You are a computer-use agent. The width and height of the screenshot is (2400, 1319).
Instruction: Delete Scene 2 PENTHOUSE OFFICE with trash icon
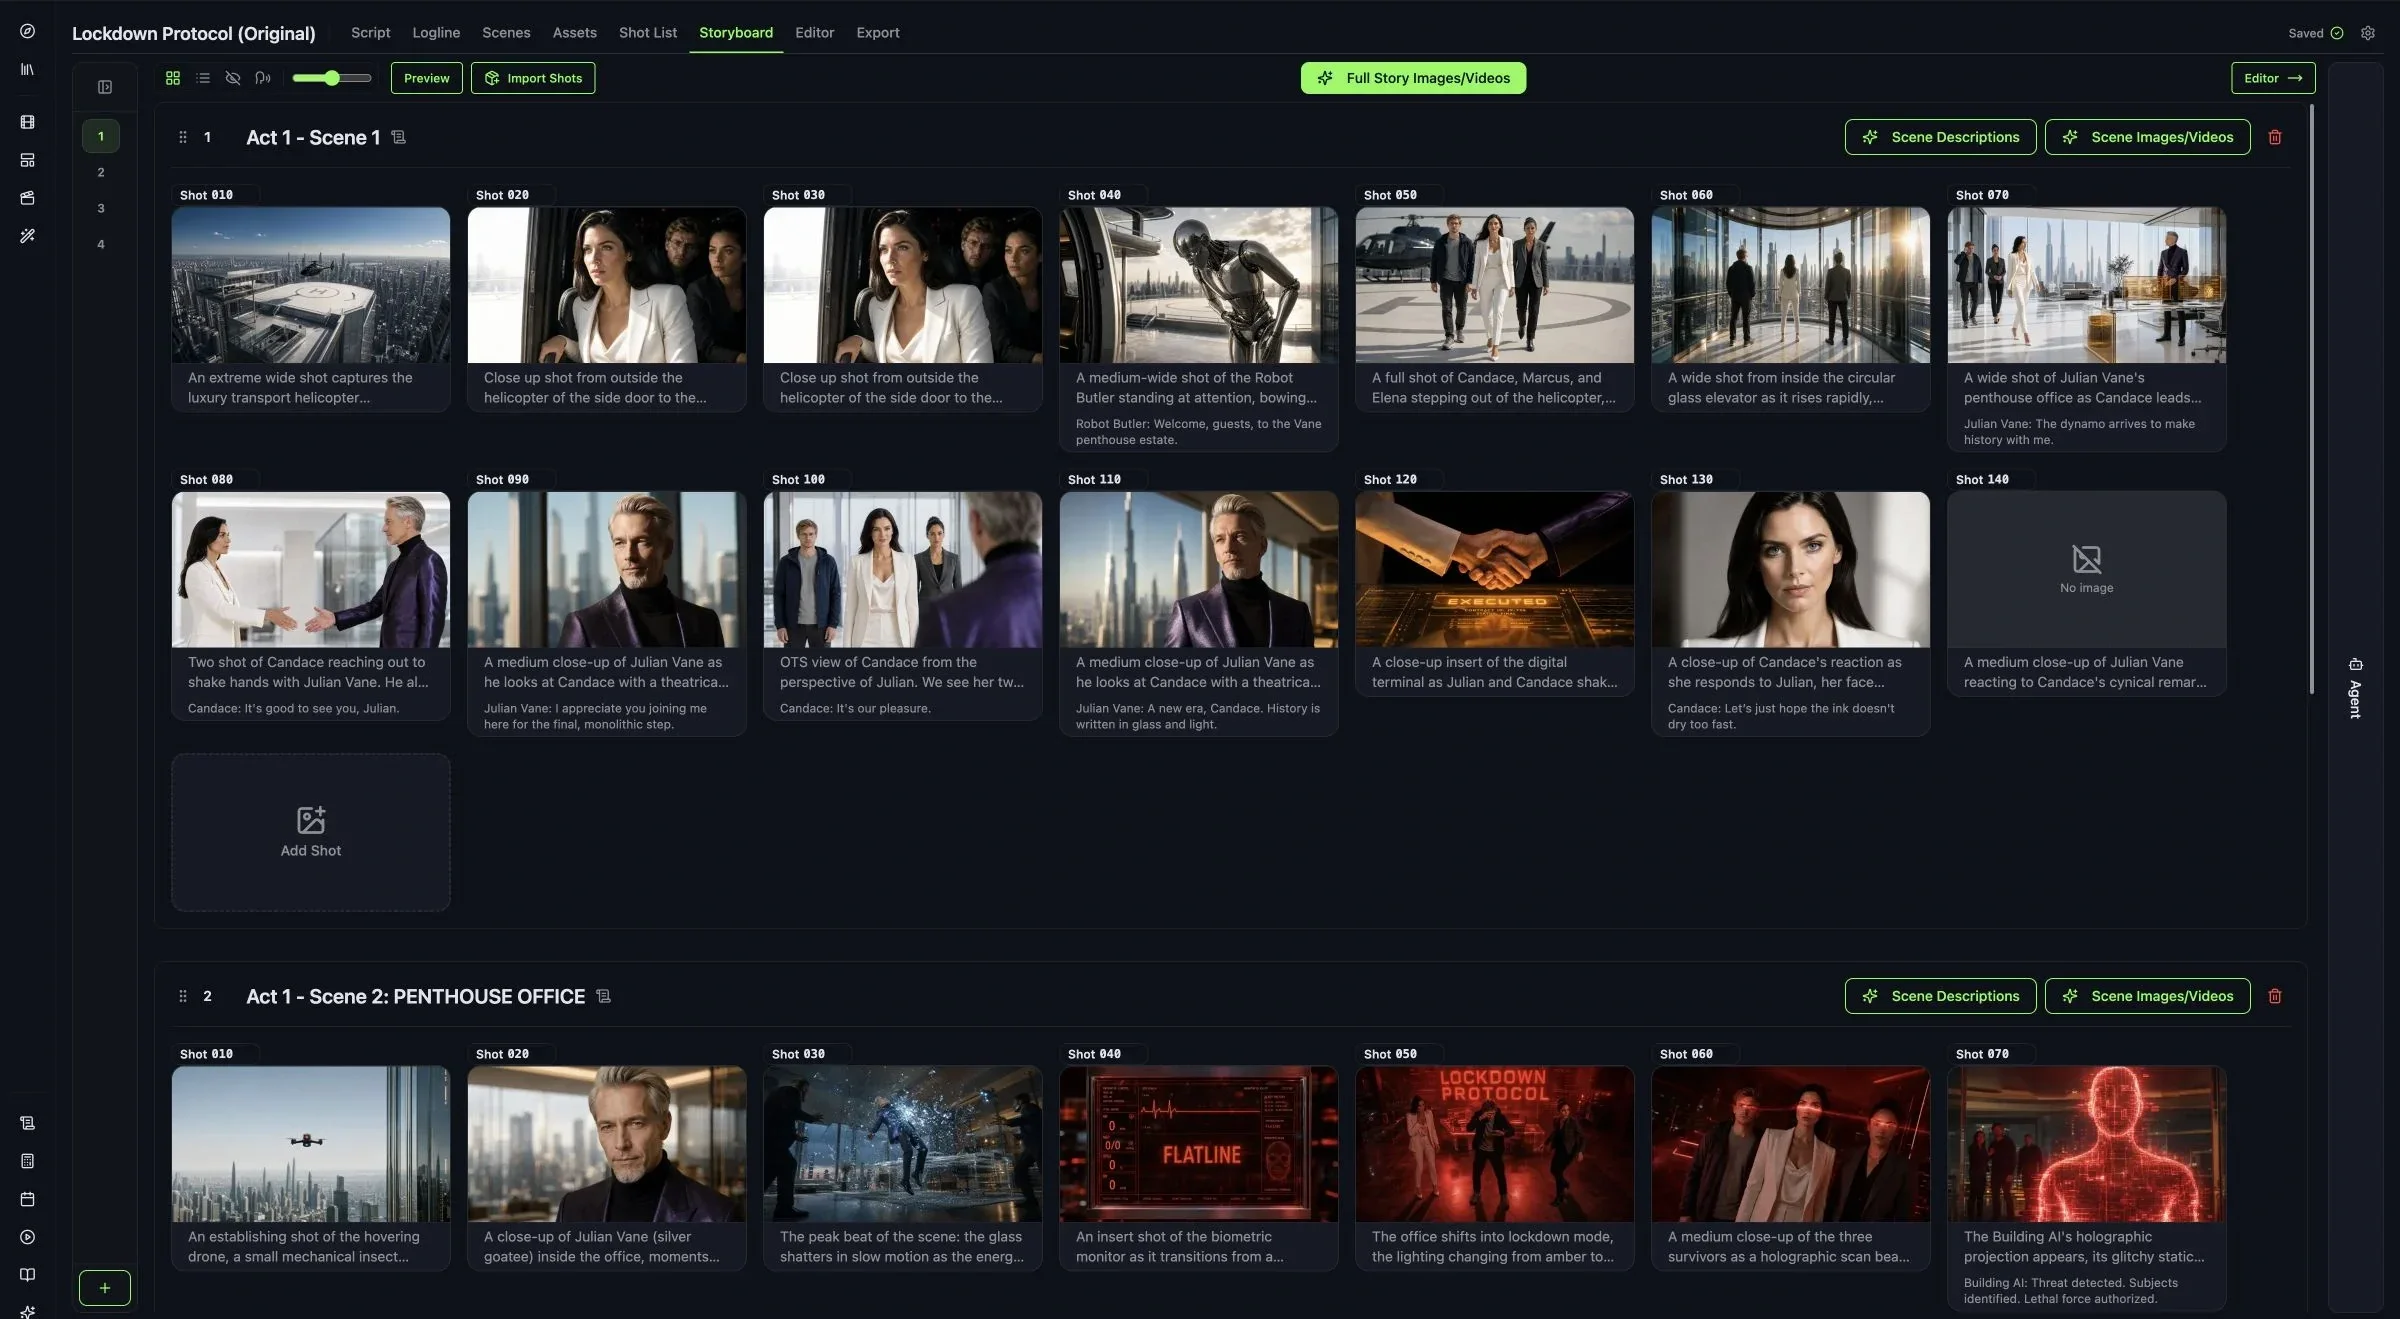2275,996
